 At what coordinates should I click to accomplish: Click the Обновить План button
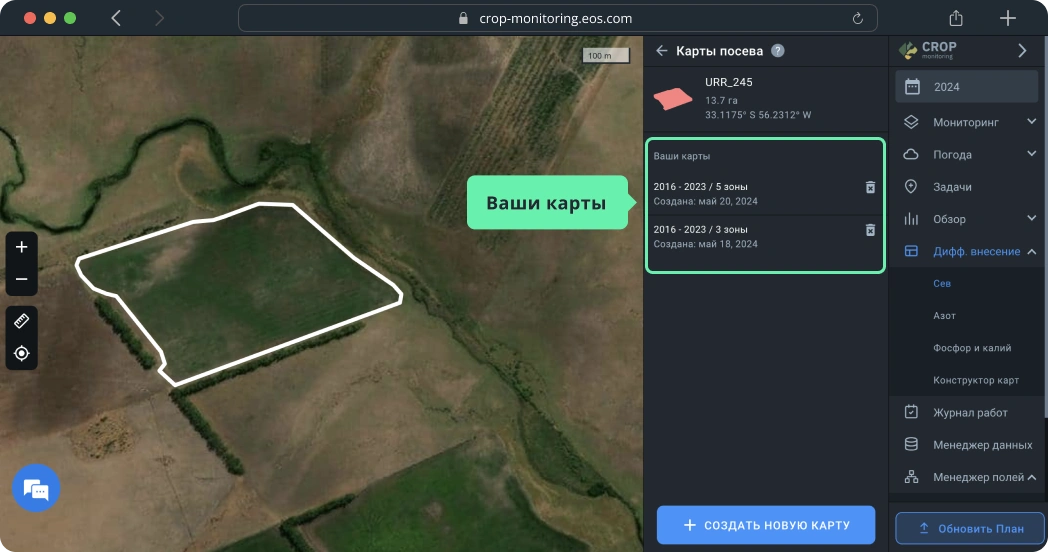pos(969,528)
